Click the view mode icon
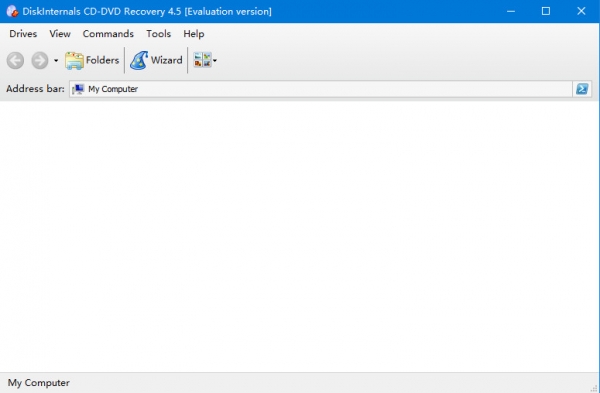Image resolution: width=600 pixels, height=393 pixels. 202,60
